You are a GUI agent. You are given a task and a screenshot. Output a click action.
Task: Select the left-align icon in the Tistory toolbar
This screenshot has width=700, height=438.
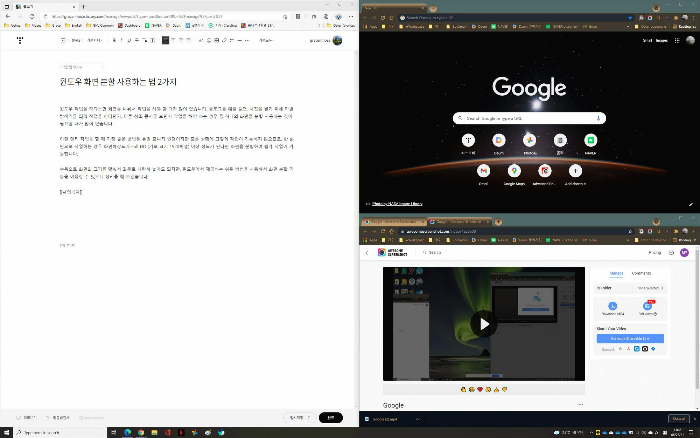tap(166, 40)
